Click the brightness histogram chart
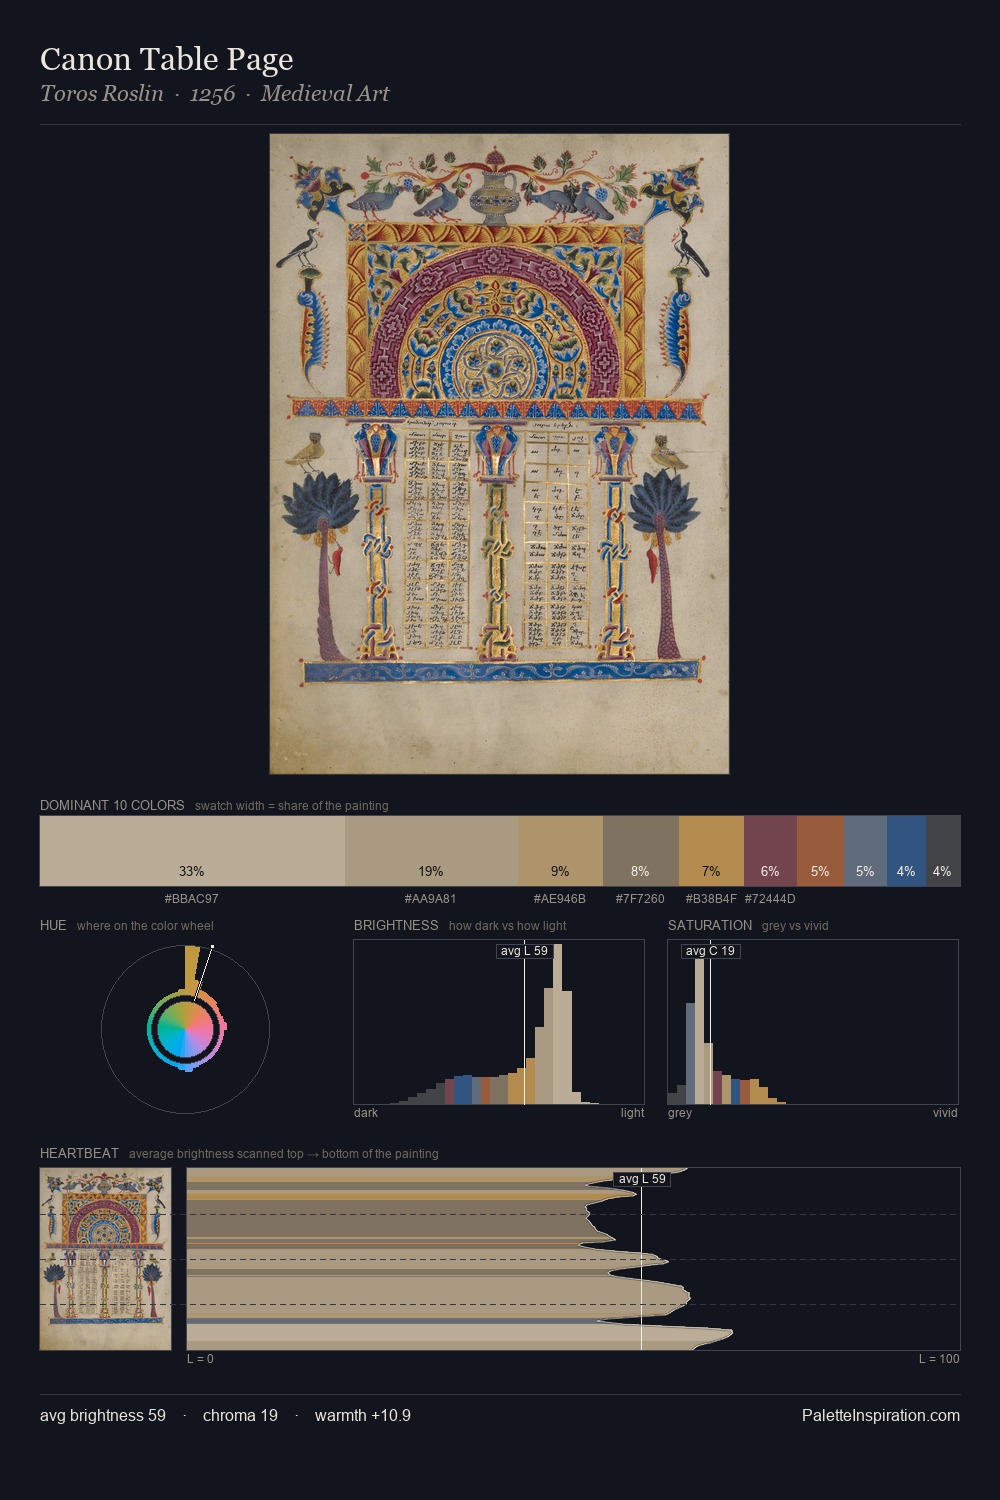 click(x=499, y=1022)
